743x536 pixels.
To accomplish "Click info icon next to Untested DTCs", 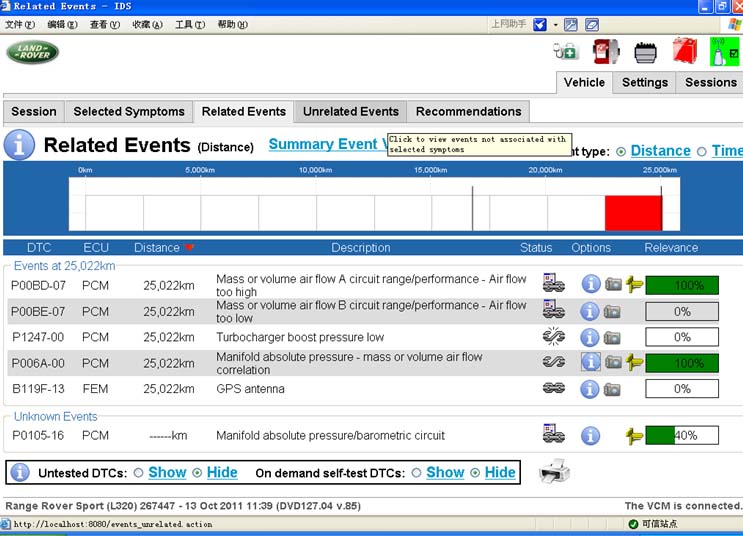I will (20, 472).
